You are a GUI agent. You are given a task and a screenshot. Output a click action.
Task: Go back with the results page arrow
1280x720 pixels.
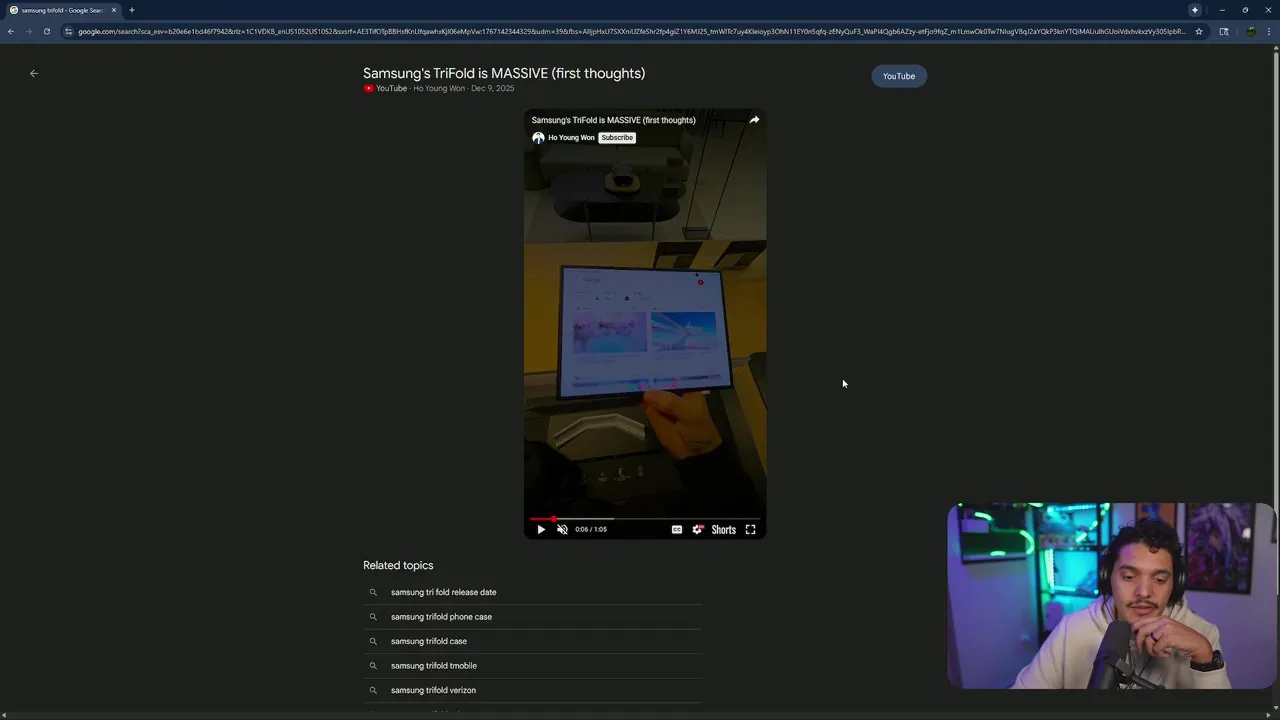[x=34, y=73]
